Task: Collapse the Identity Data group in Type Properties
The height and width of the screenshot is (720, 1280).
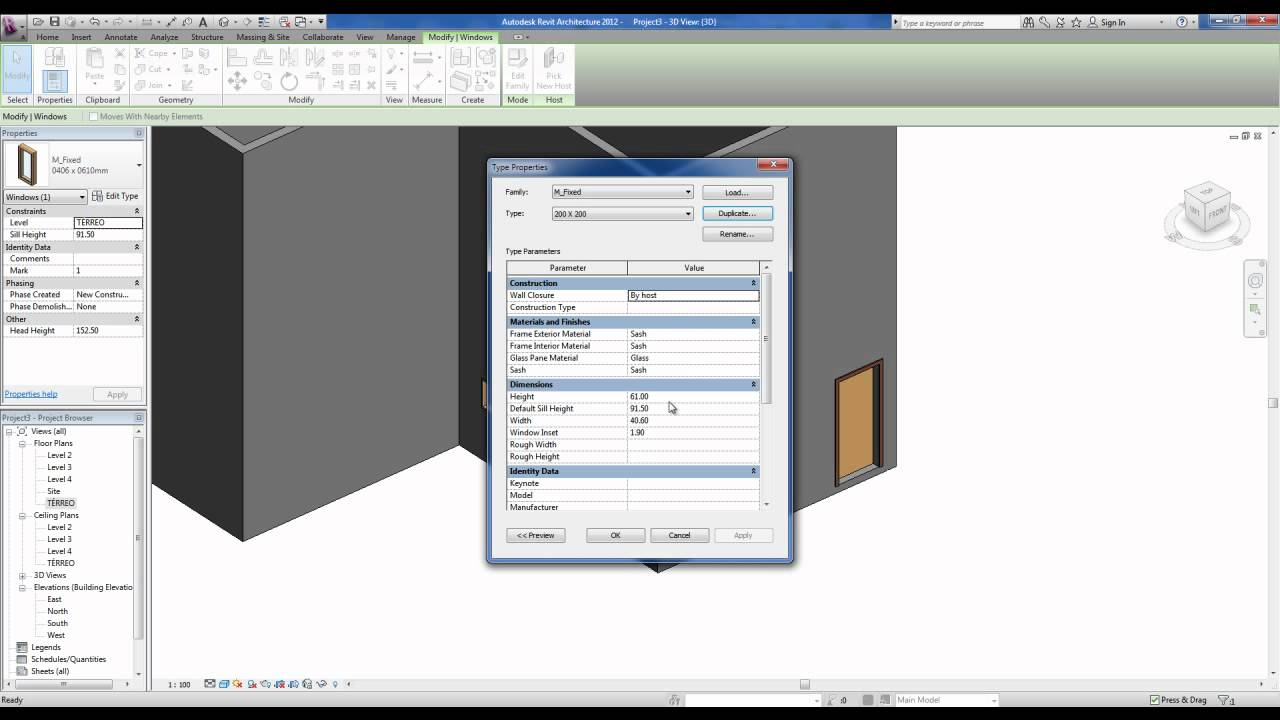Action: pos(754,471)
